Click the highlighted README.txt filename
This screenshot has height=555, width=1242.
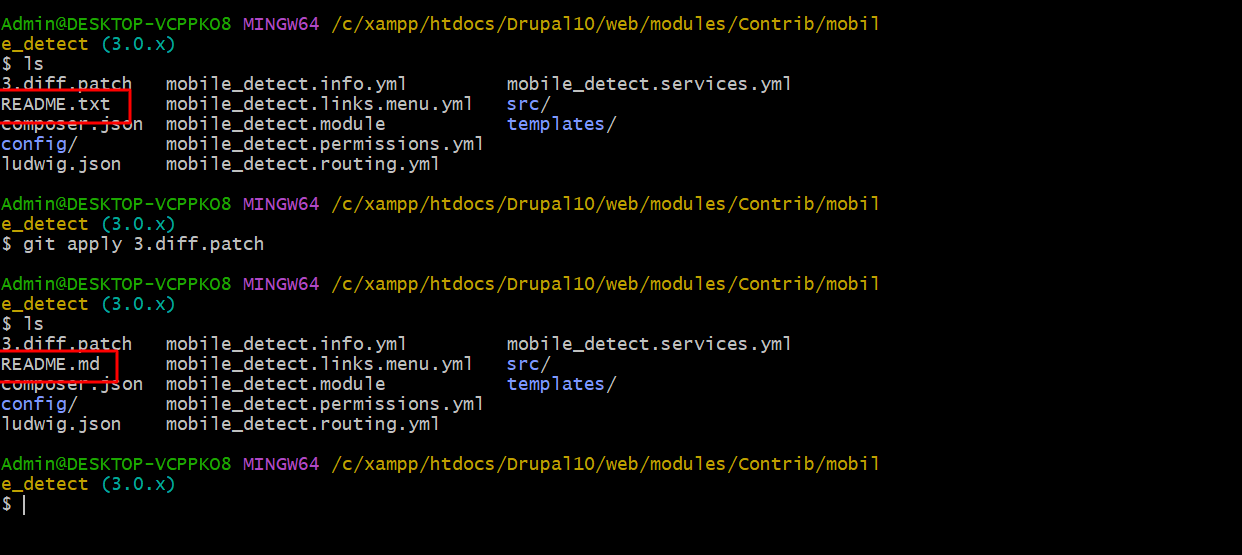[56, 104]
